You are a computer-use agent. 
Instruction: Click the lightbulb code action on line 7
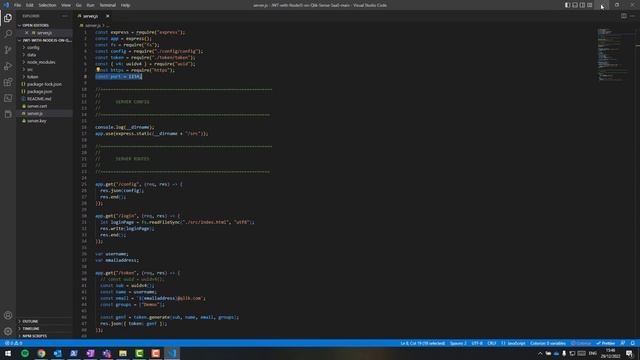(98, 70)
